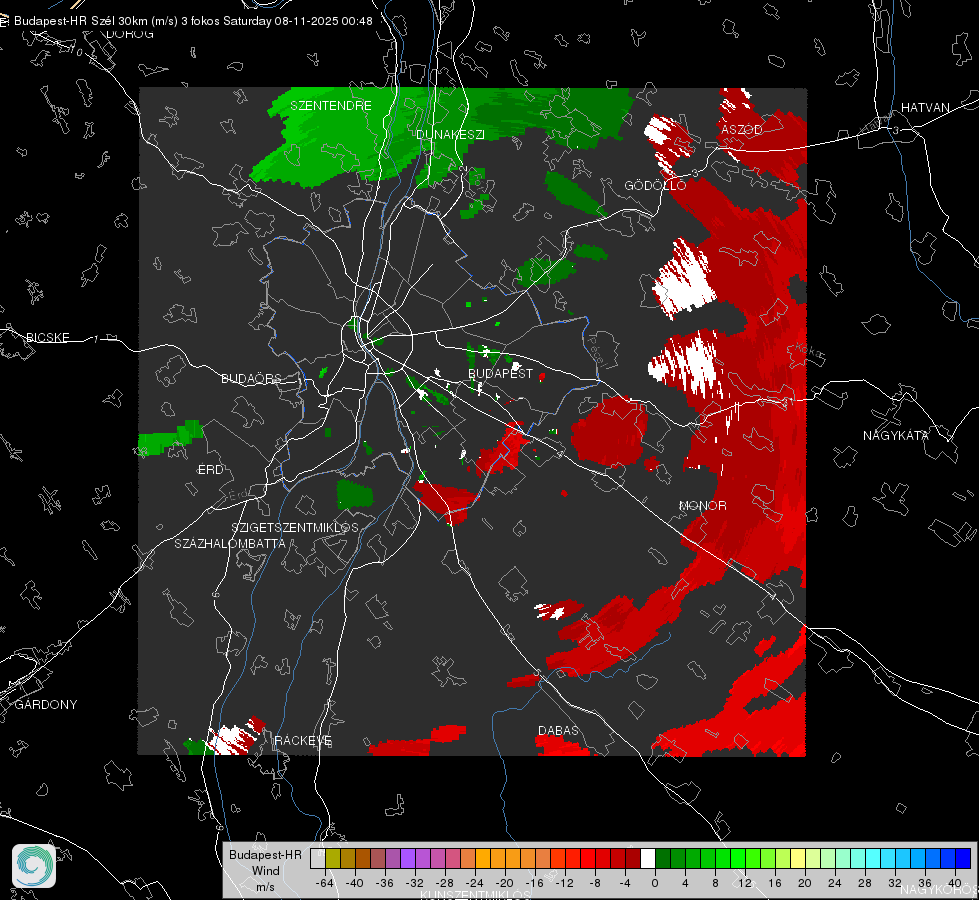Click the GÁRDONY city label

[x=46, y=705]
